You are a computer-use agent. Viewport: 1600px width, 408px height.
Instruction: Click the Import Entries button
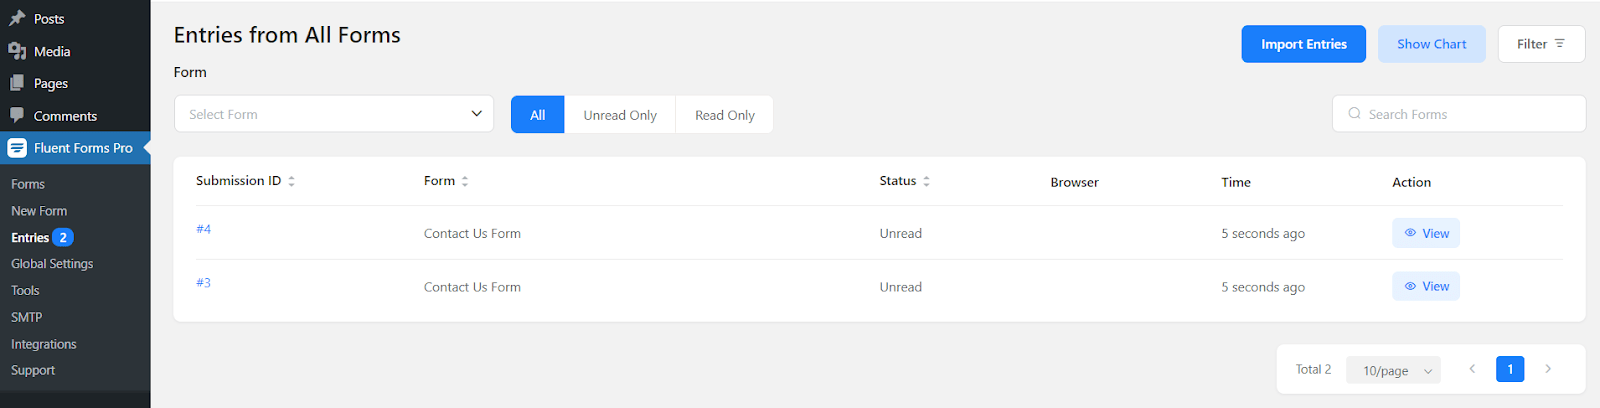[x=1303, y=44]
